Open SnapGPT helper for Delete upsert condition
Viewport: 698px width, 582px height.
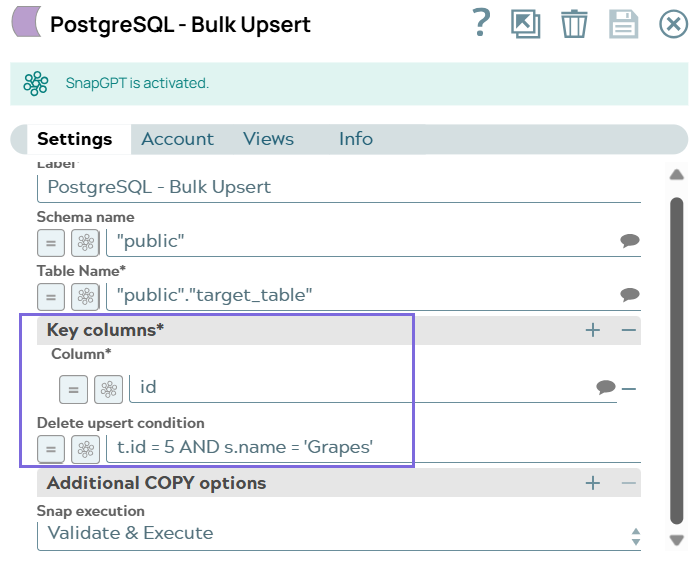(x=85, y=449)
